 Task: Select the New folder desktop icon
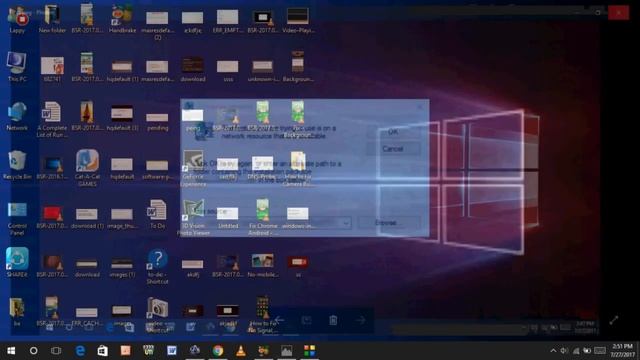click(52, 20)
